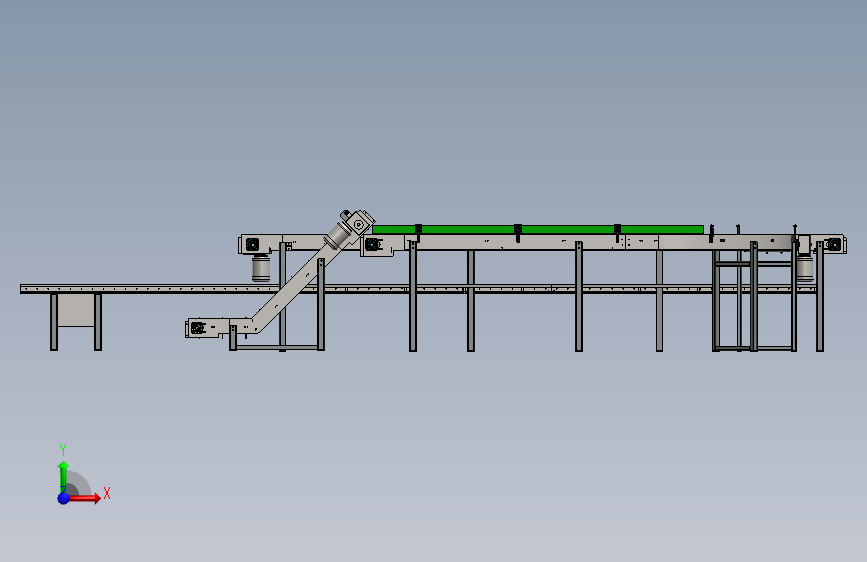The width and height of the screenshot is (867, 562).
Task: Click the red X axis arrow of the triad
Action: coord(84,498)
